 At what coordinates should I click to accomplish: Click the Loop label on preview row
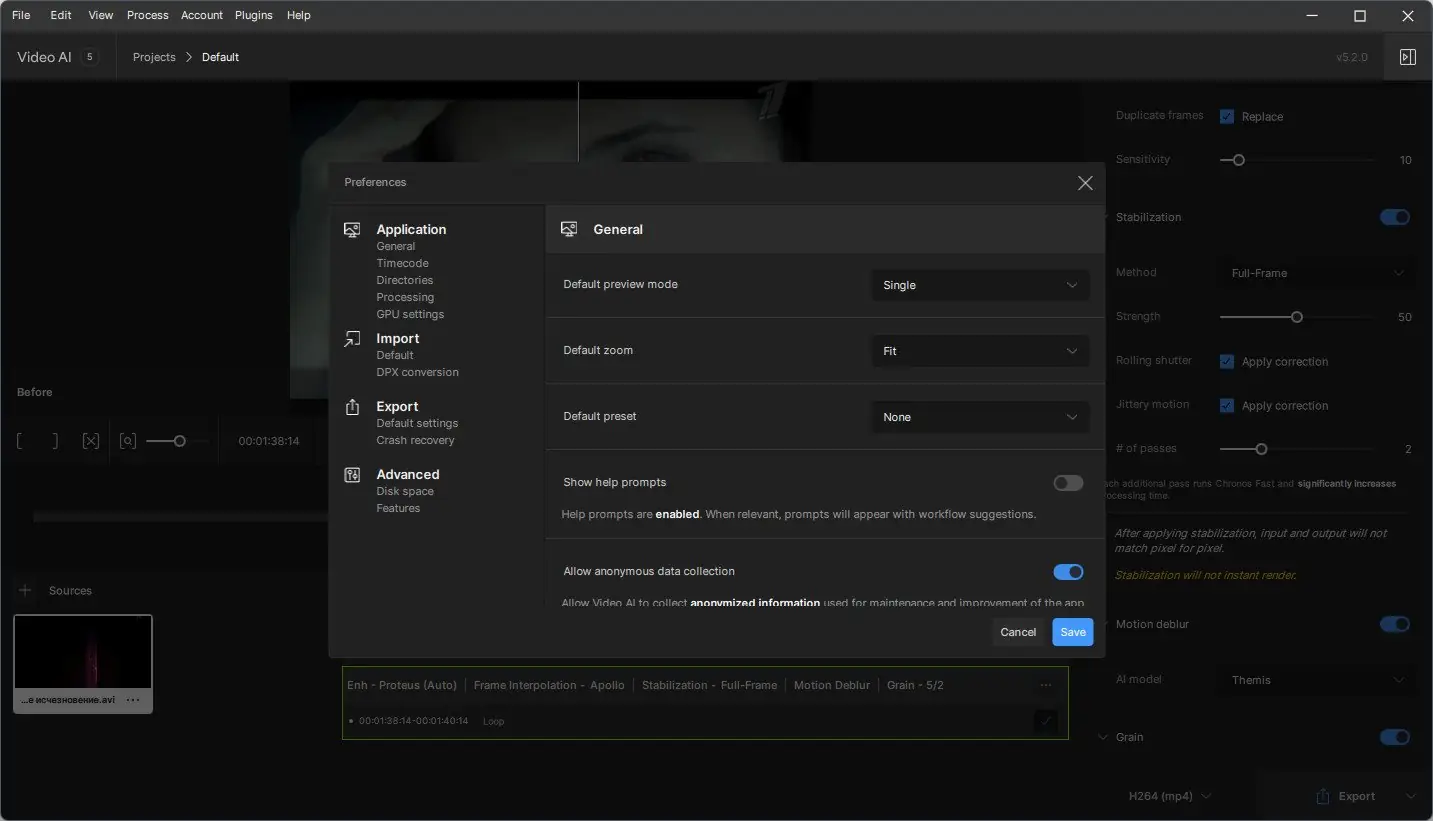point(493,721)
